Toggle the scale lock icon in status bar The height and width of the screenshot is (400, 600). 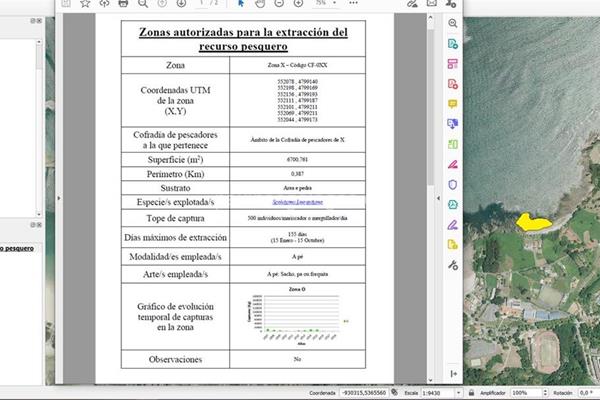click(471, 393)
